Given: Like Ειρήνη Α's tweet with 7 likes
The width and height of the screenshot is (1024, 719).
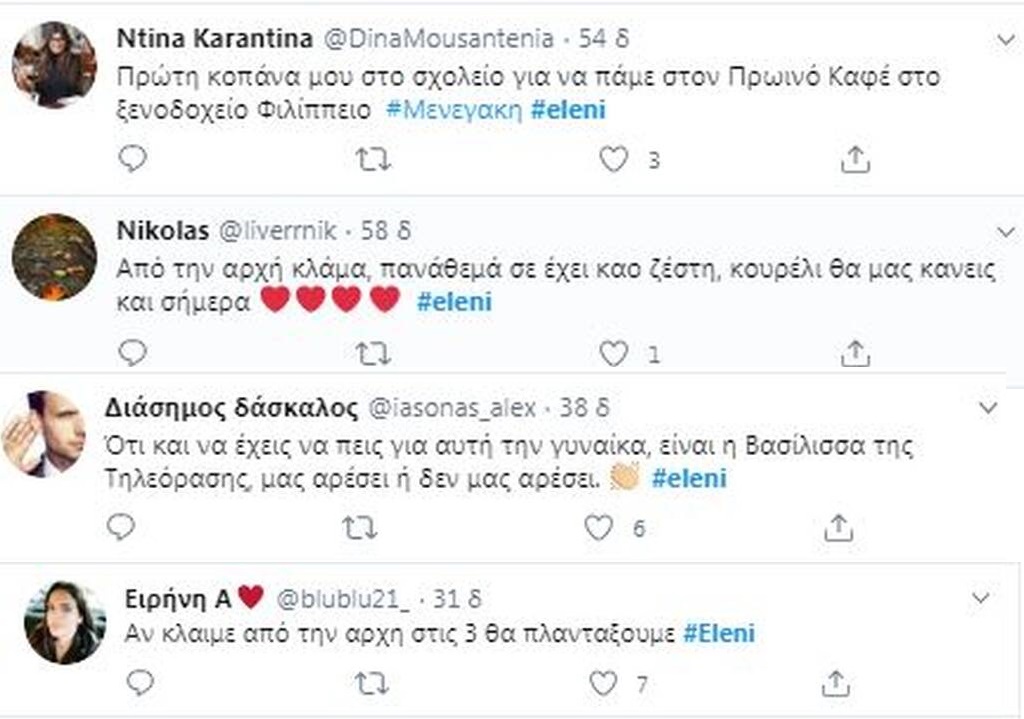Looking at the screenshot, I should (x=603, y=683).
